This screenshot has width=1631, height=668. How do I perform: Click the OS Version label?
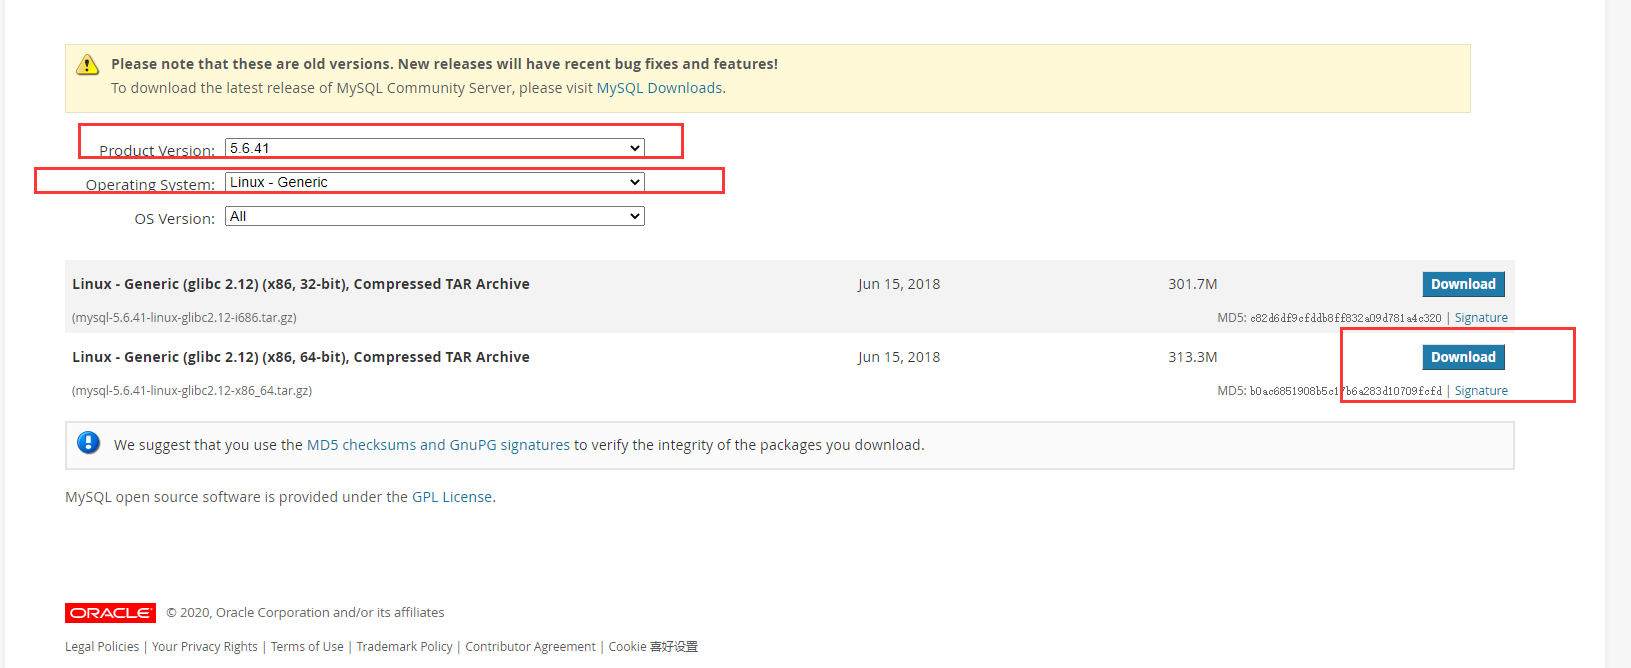[175, 219]
